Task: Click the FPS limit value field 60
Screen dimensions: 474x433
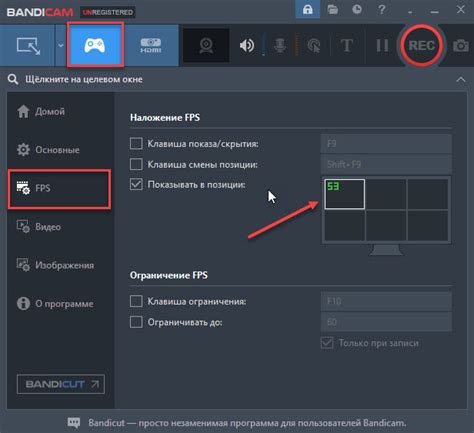Action: coord(386,322)
